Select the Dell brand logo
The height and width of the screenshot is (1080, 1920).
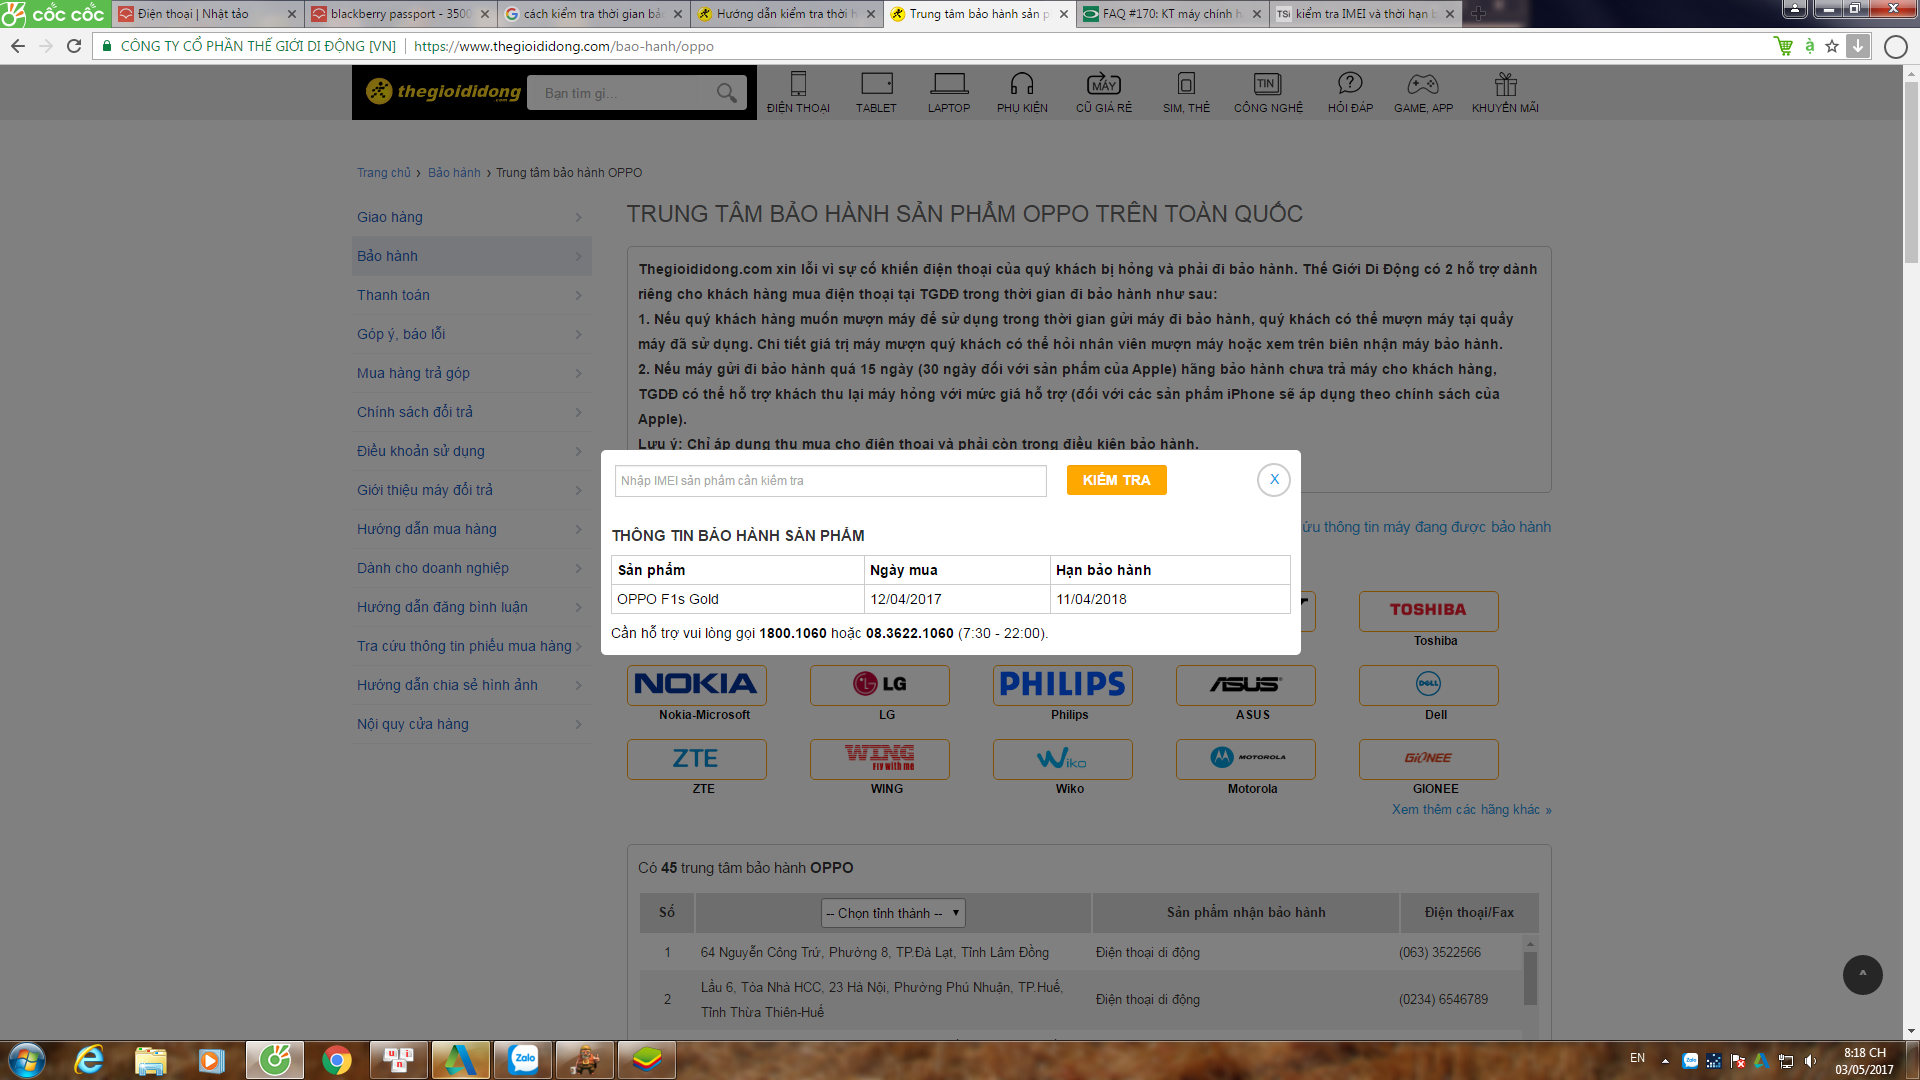pos(1429,685)
